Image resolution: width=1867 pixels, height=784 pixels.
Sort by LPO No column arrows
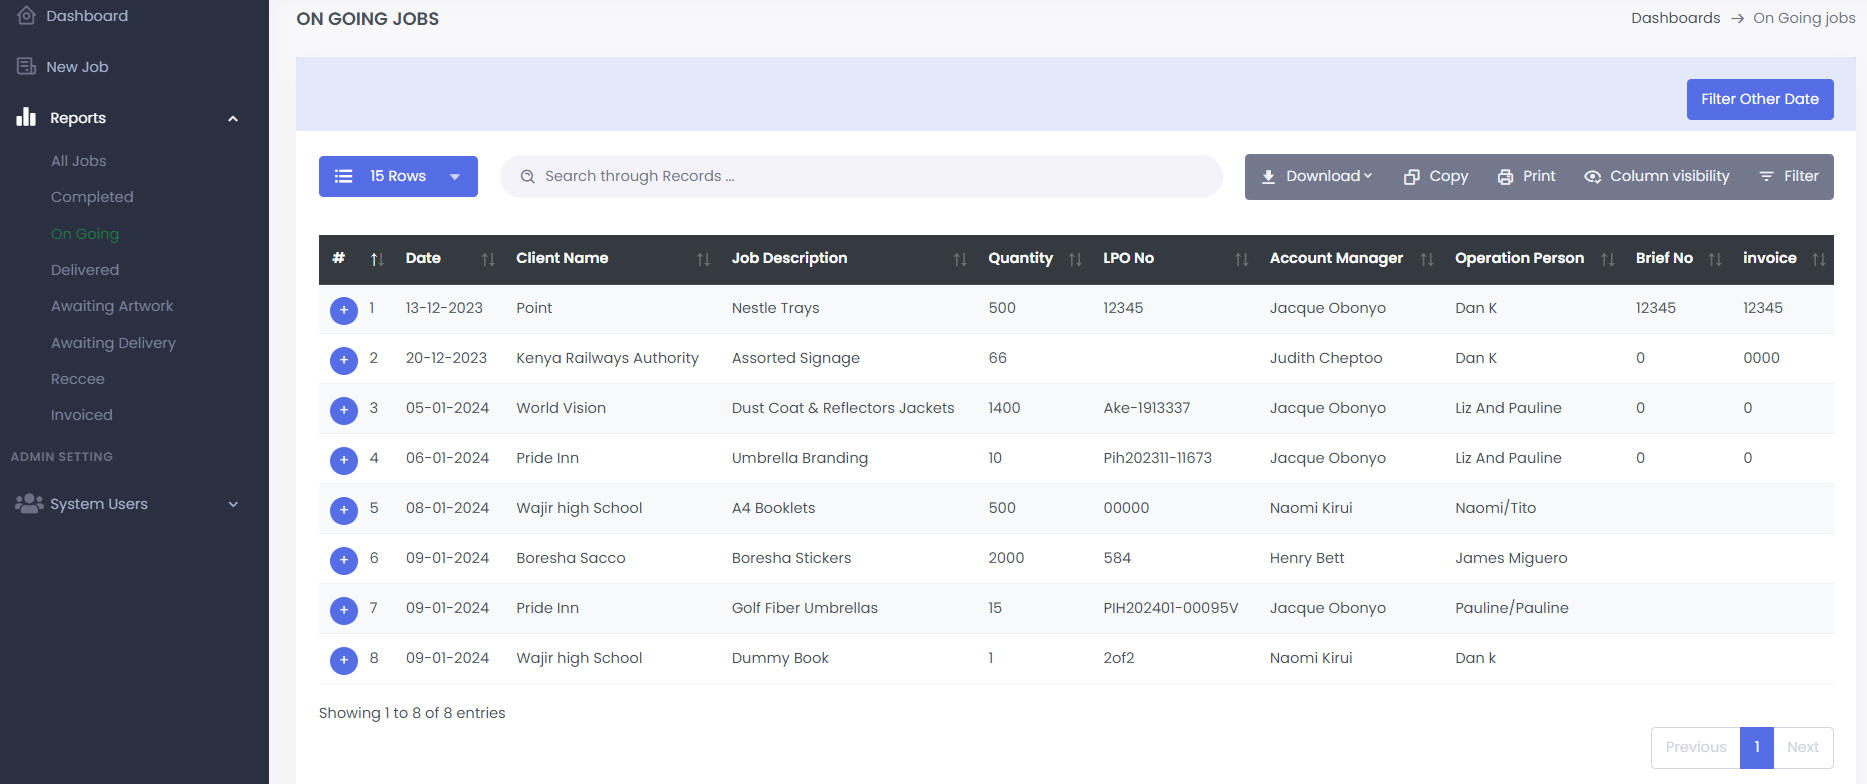(1241, 259)
